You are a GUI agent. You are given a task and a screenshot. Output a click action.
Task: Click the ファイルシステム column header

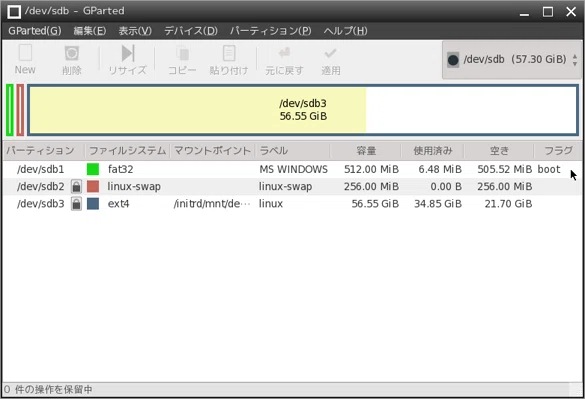click(128, 151)
